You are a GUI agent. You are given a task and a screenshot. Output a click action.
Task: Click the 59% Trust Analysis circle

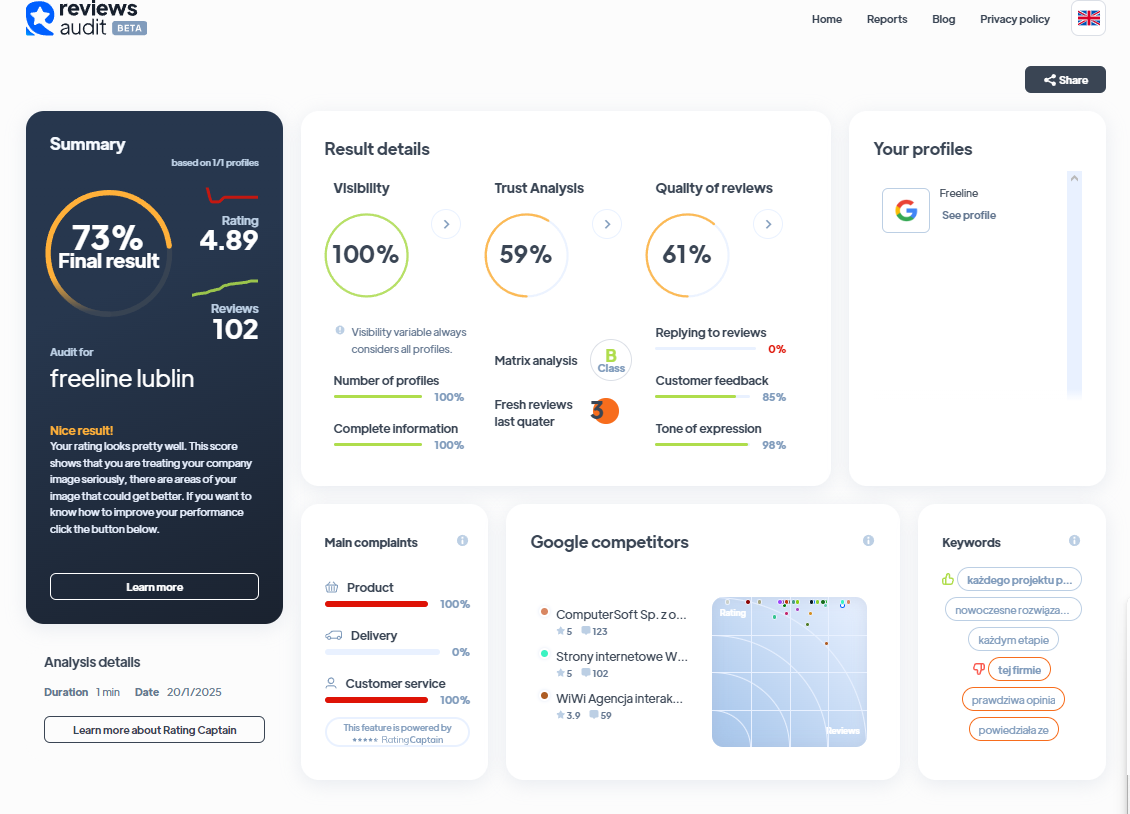pyautogui.click(x=526, y=255)
